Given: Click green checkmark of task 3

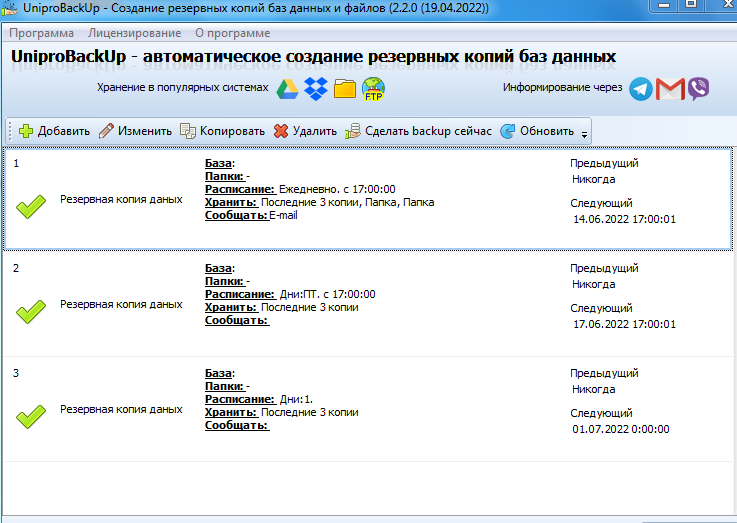Looking at the screenshot, I should click(x=31, y=417).
